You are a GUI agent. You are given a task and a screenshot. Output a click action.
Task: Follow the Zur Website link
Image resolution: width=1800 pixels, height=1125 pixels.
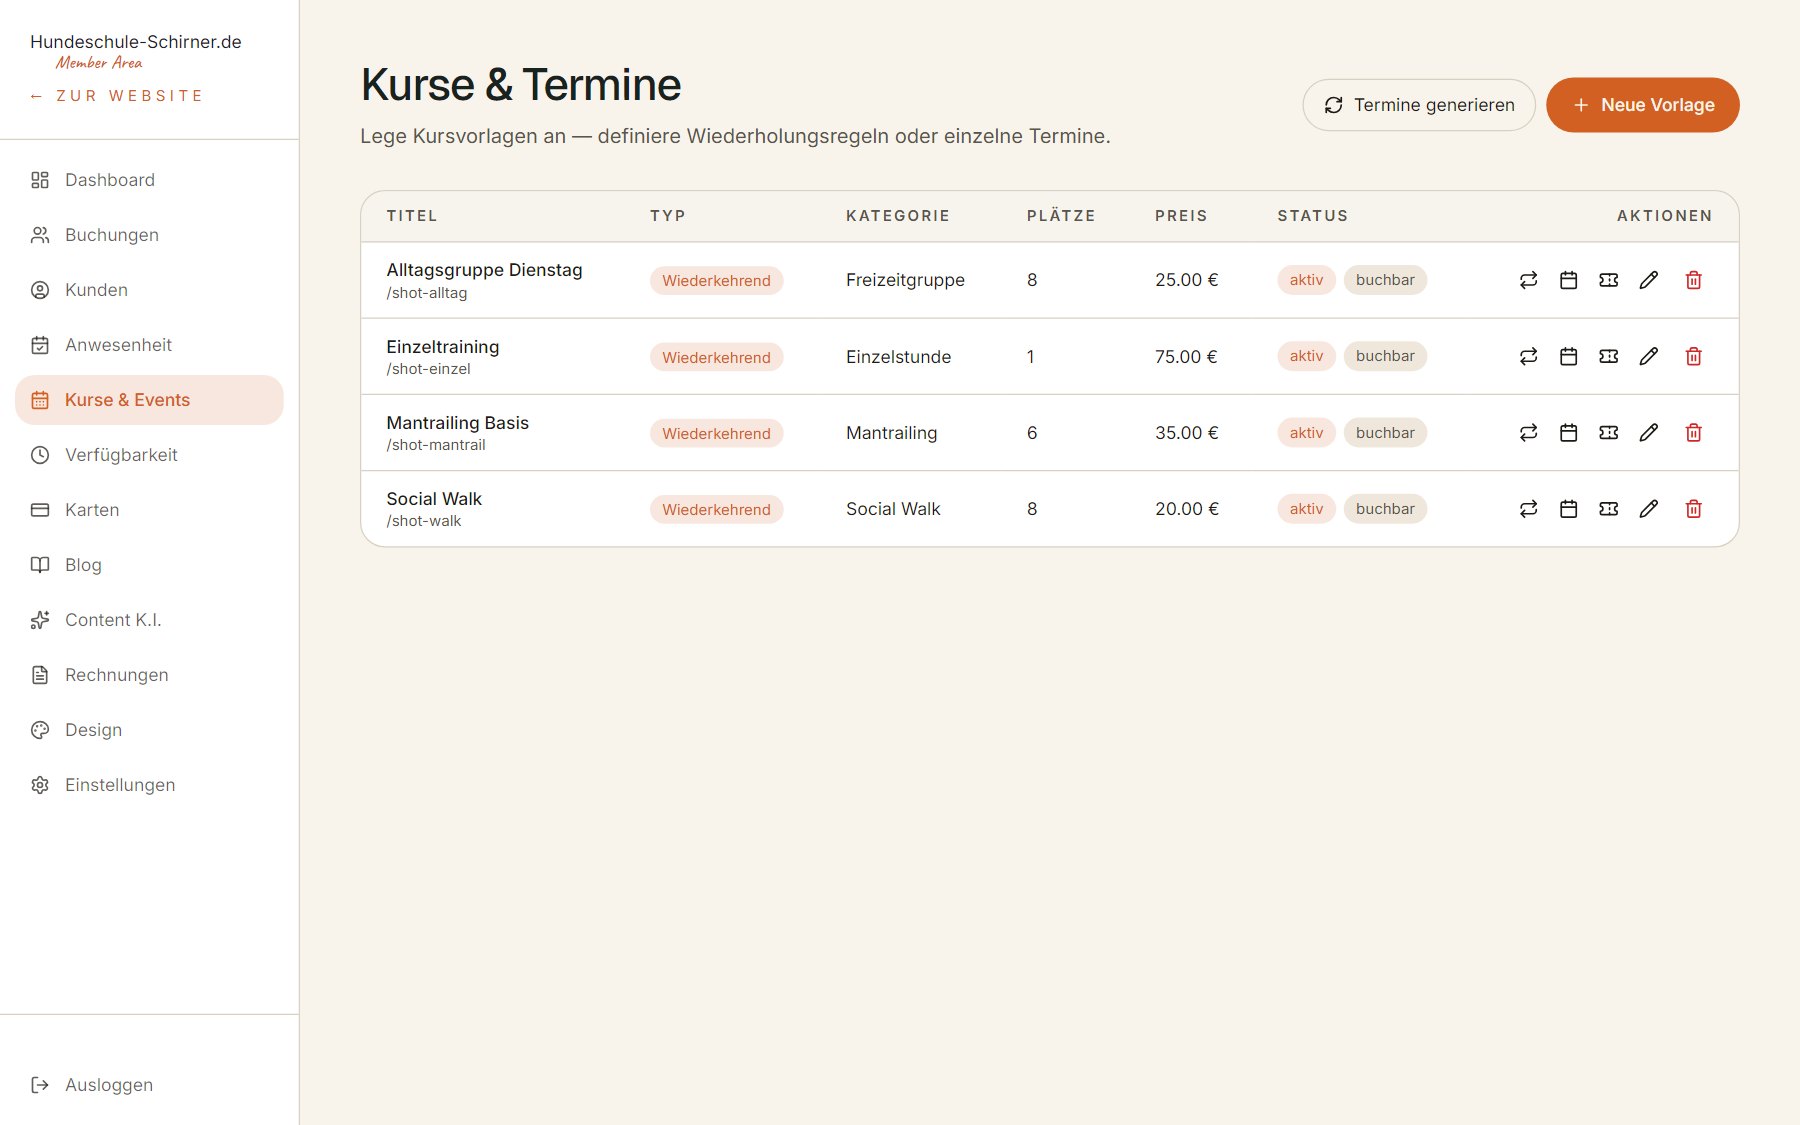(116, 96)
